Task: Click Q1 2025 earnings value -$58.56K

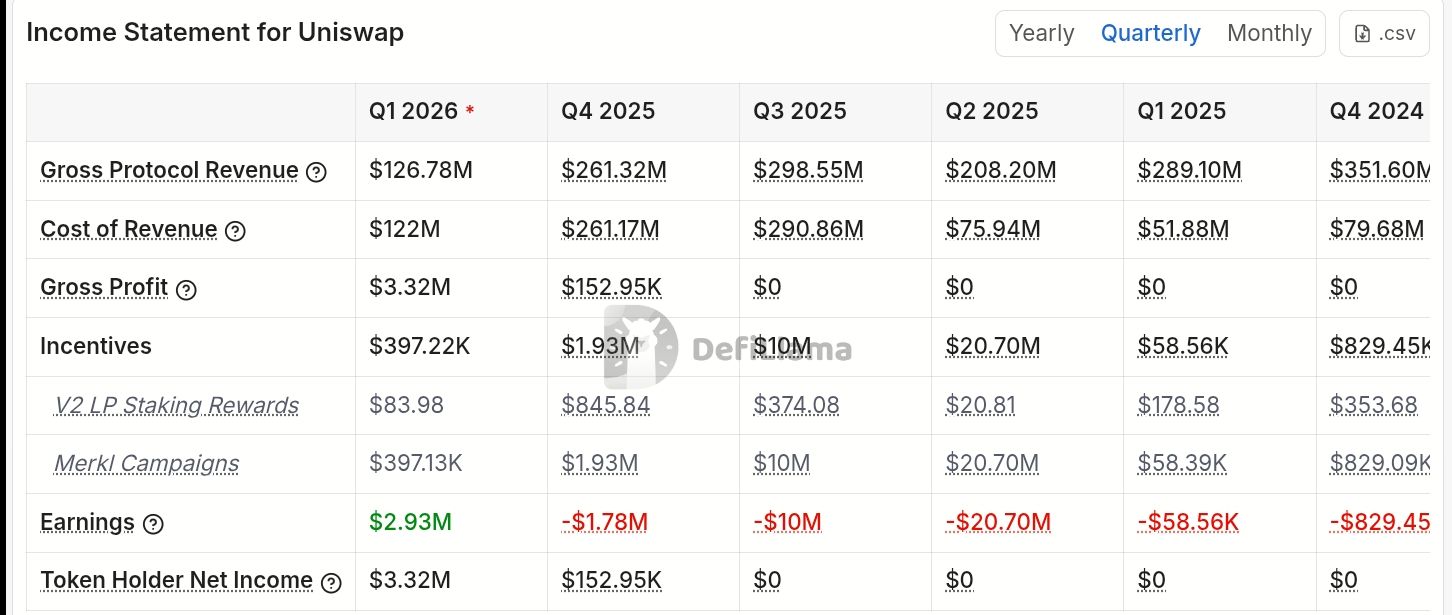Action: pyautogui.click(x=1188, y=522)
